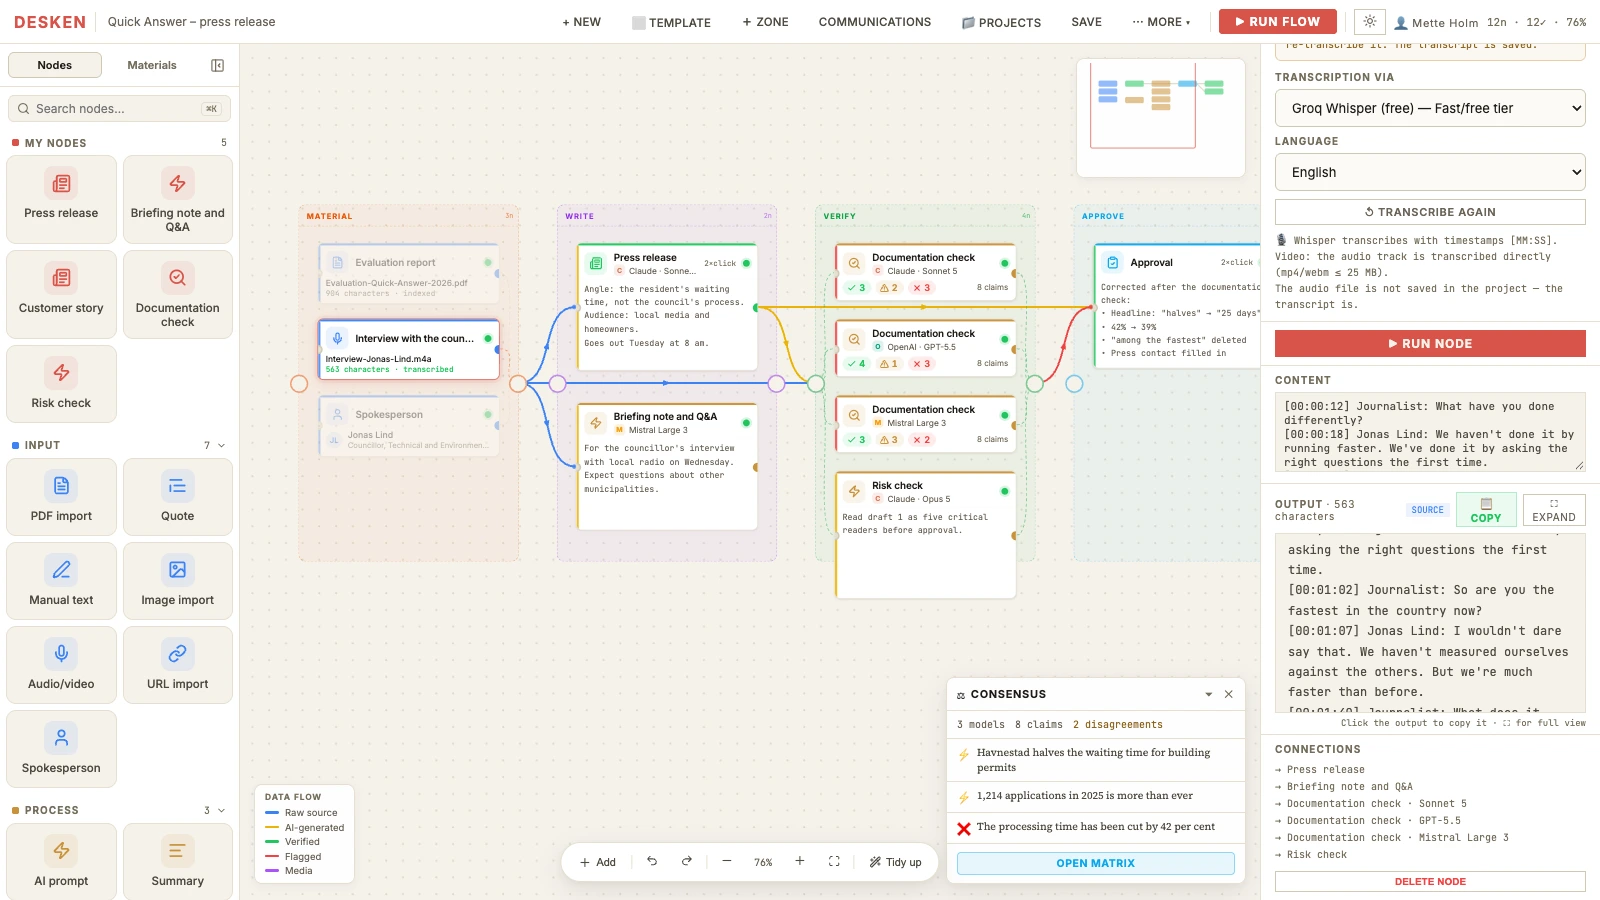
Task: Add an Image import node
Action: (177, 581)
